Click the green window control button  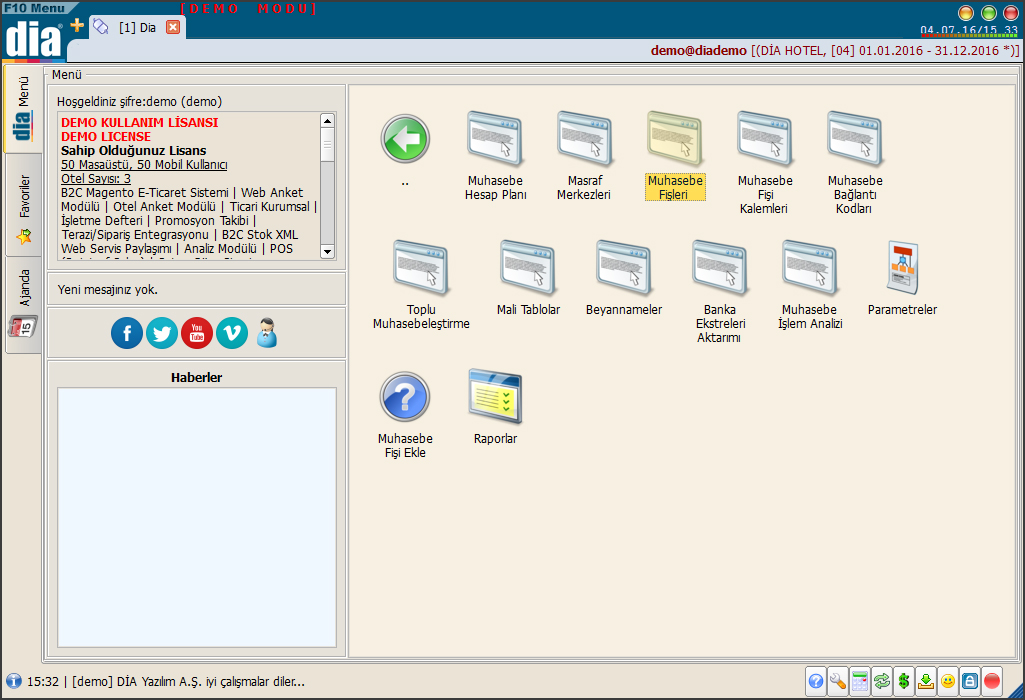point(988,12)
